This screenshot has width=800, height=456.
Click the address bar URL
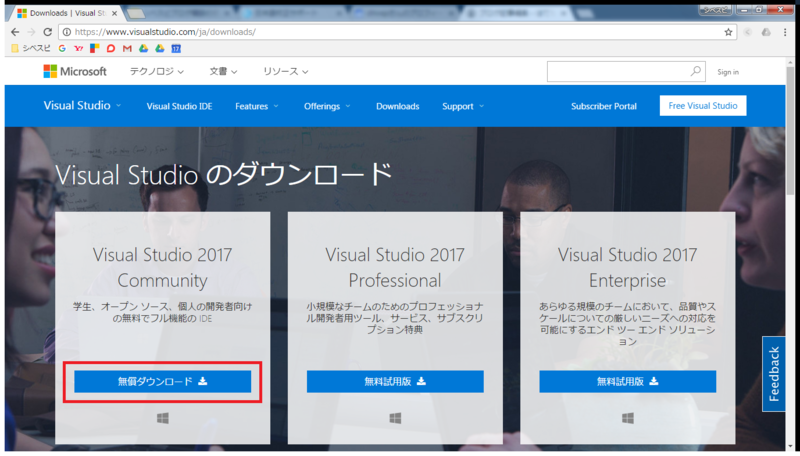click(x=165, y=32)
